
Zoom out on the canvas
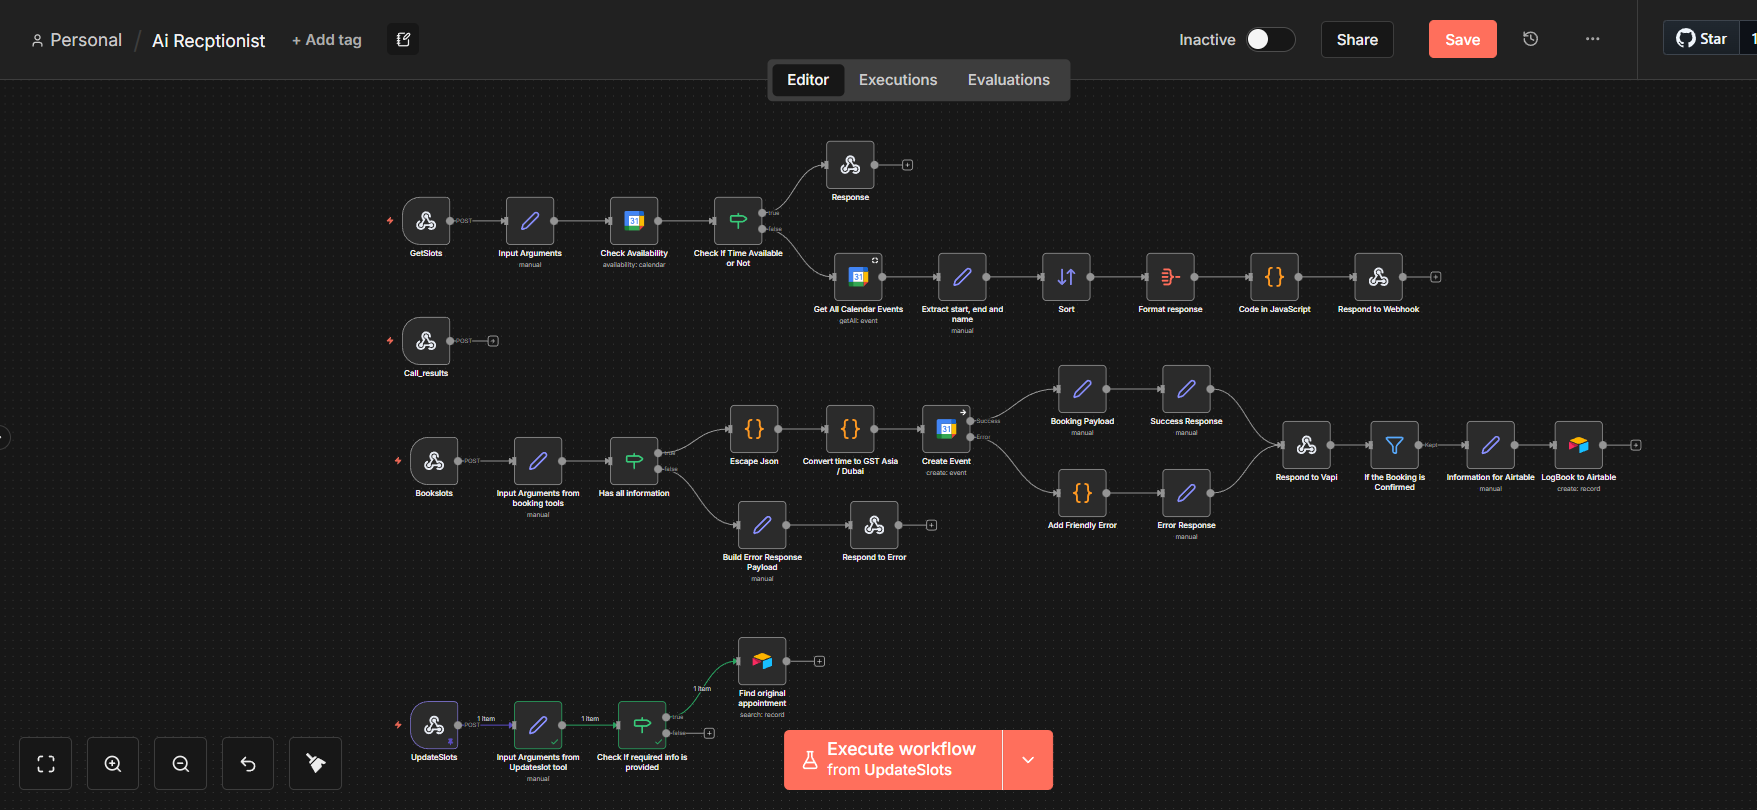181,764
